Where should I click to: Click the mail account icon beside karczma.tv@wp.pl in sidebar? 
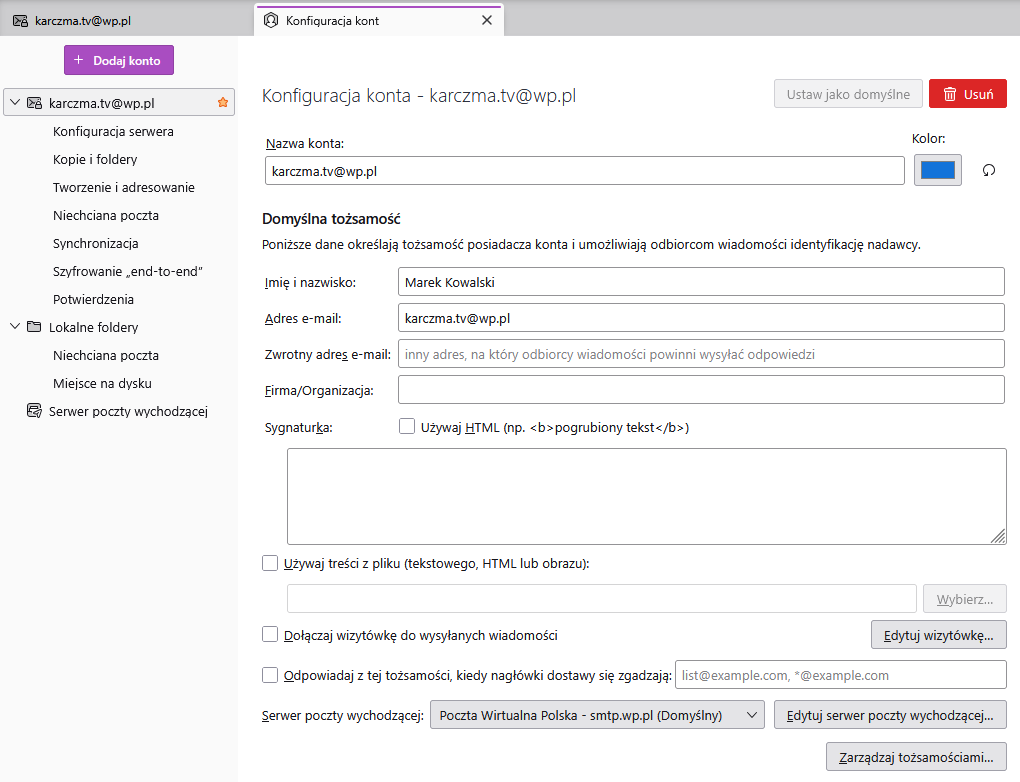(34, 103)
